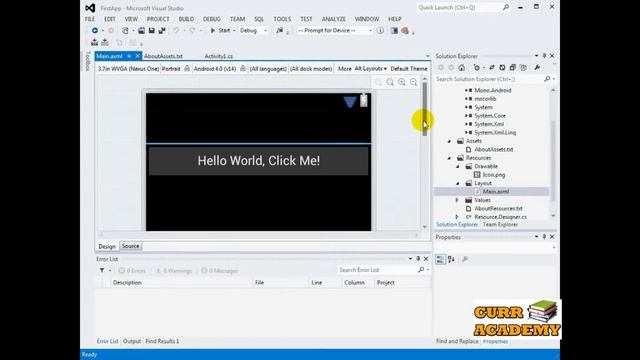
Task: Click the Home icon in Solution Explorer
Action: tap(462, 68)
